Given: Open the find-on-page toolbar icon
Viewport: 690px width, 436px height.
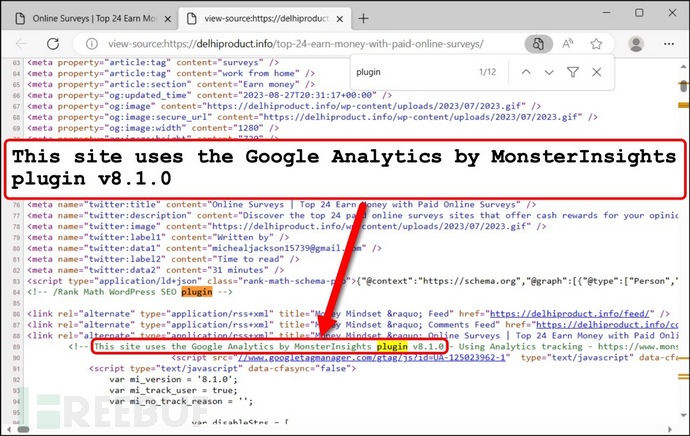Looking at the screenshot, I should click(538, 44).
